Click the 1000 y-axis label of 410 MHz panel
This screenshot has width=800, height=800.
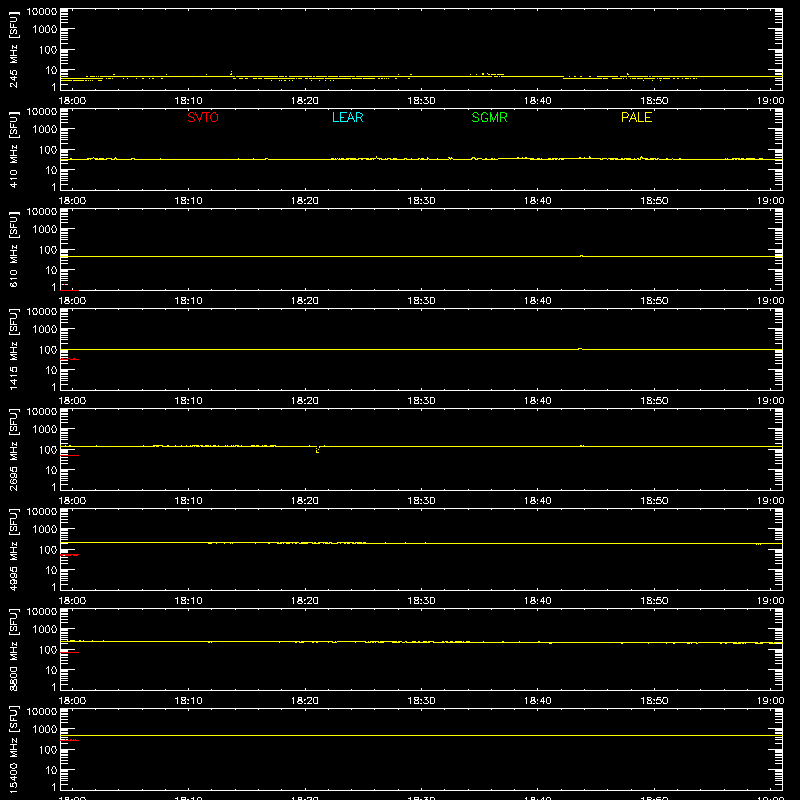45,129
